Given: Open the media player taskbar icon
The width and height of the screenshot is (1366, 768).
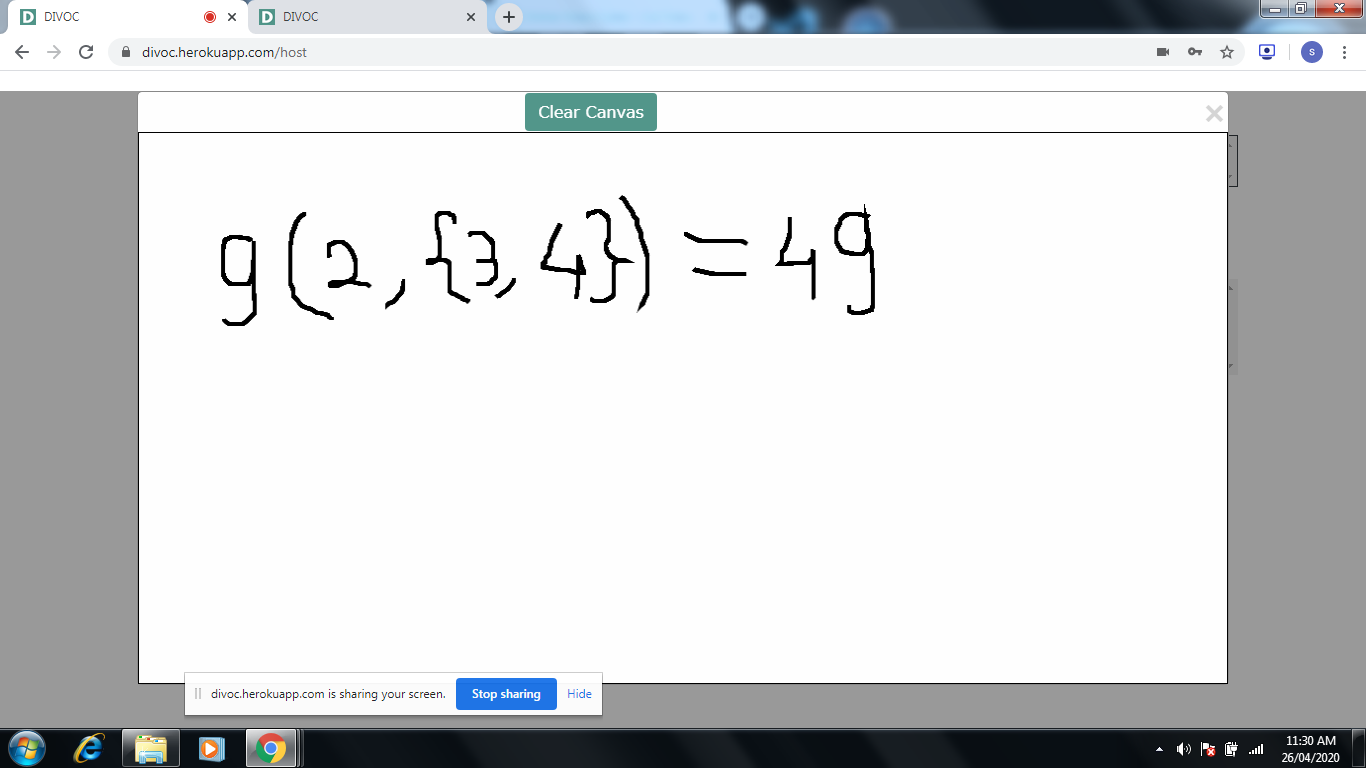Looking at the screenshot, I should point(211,748).
